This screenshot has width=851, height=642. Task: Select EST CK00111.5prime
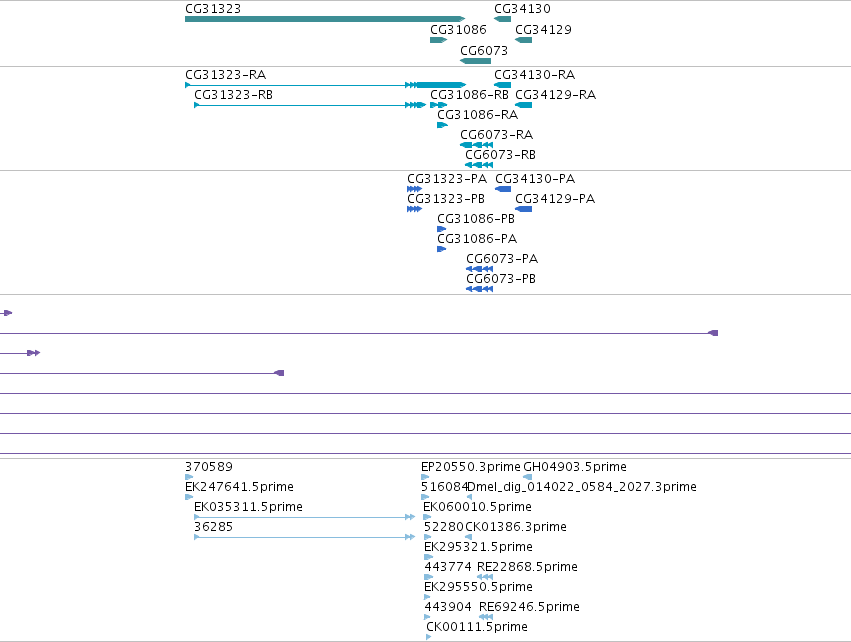(477, 627)
